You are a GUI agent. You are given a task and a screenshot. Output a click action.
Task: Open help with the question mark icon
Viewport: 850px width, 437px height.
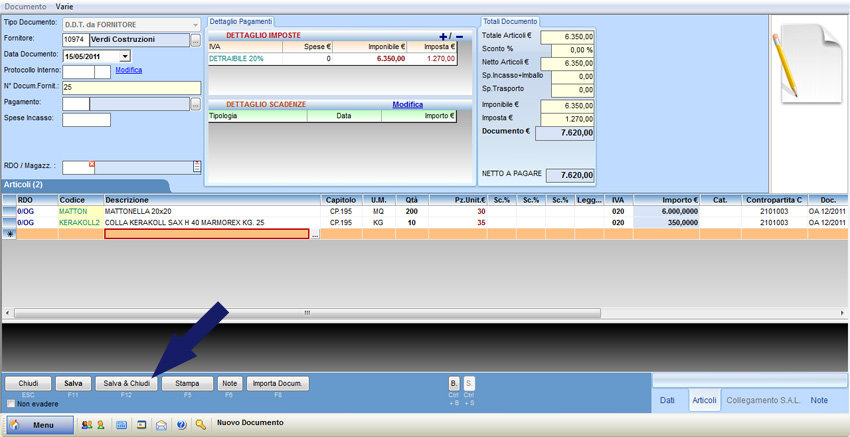pyautogui.click(x=181, y=425)
